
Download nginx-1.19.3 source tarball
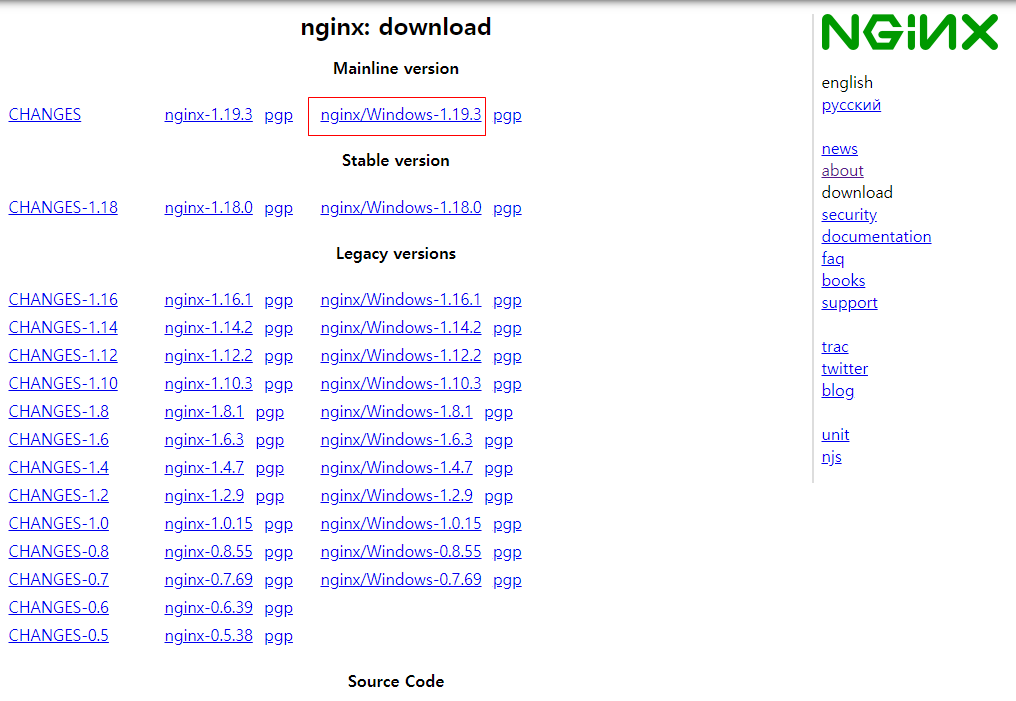pos(209,115)
